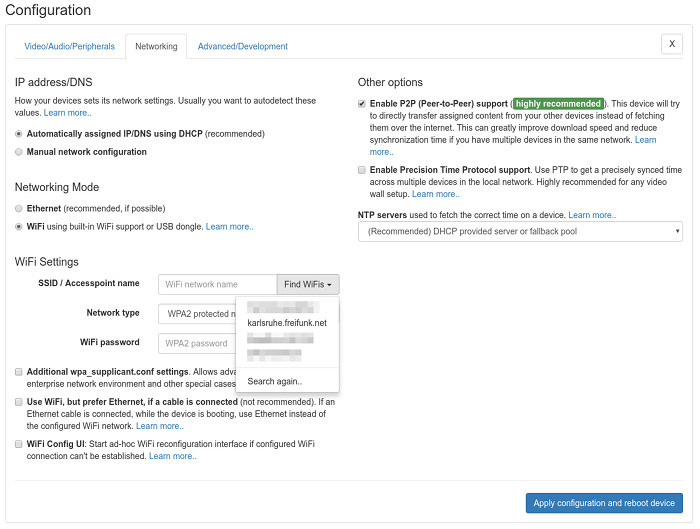Enable Precision Time Protocol support
Image resolution: width=700 pixels, height=529 pixels.
click(x=362, y=171)
